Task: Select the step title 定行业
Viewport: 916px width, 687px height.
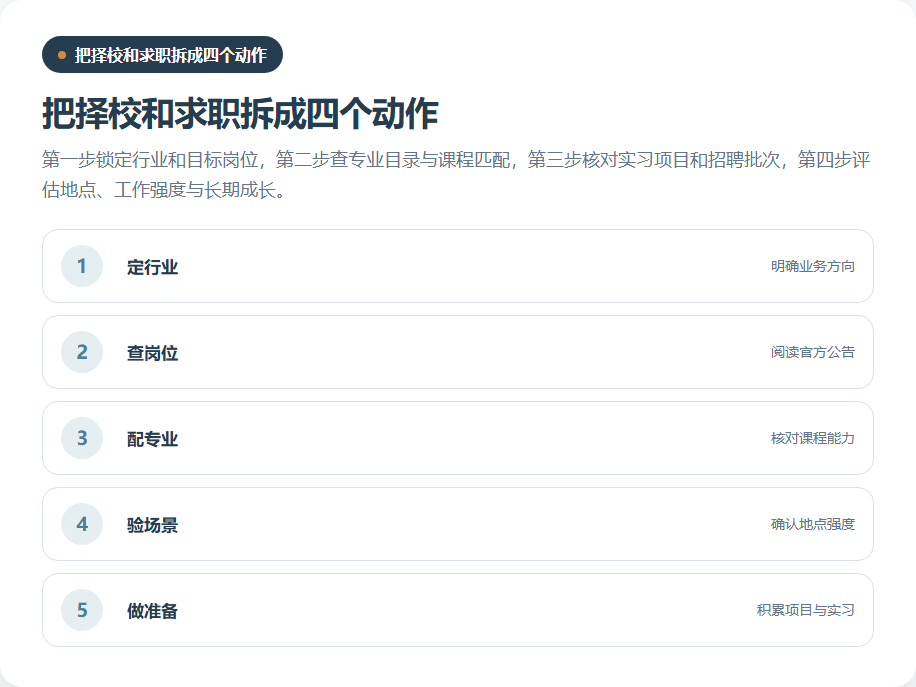Action: [152, 267]
